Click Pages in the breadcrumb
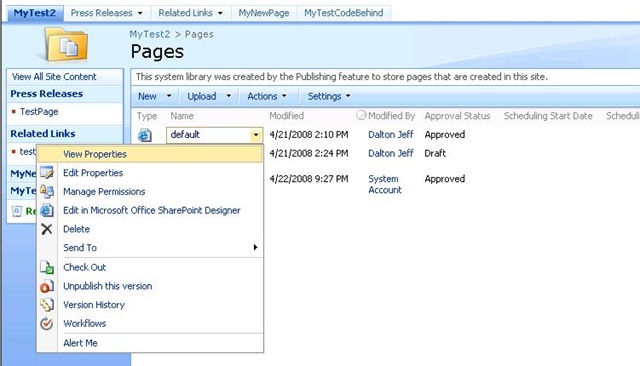Viewport: 640px width, 366px height. pos(199,34)
